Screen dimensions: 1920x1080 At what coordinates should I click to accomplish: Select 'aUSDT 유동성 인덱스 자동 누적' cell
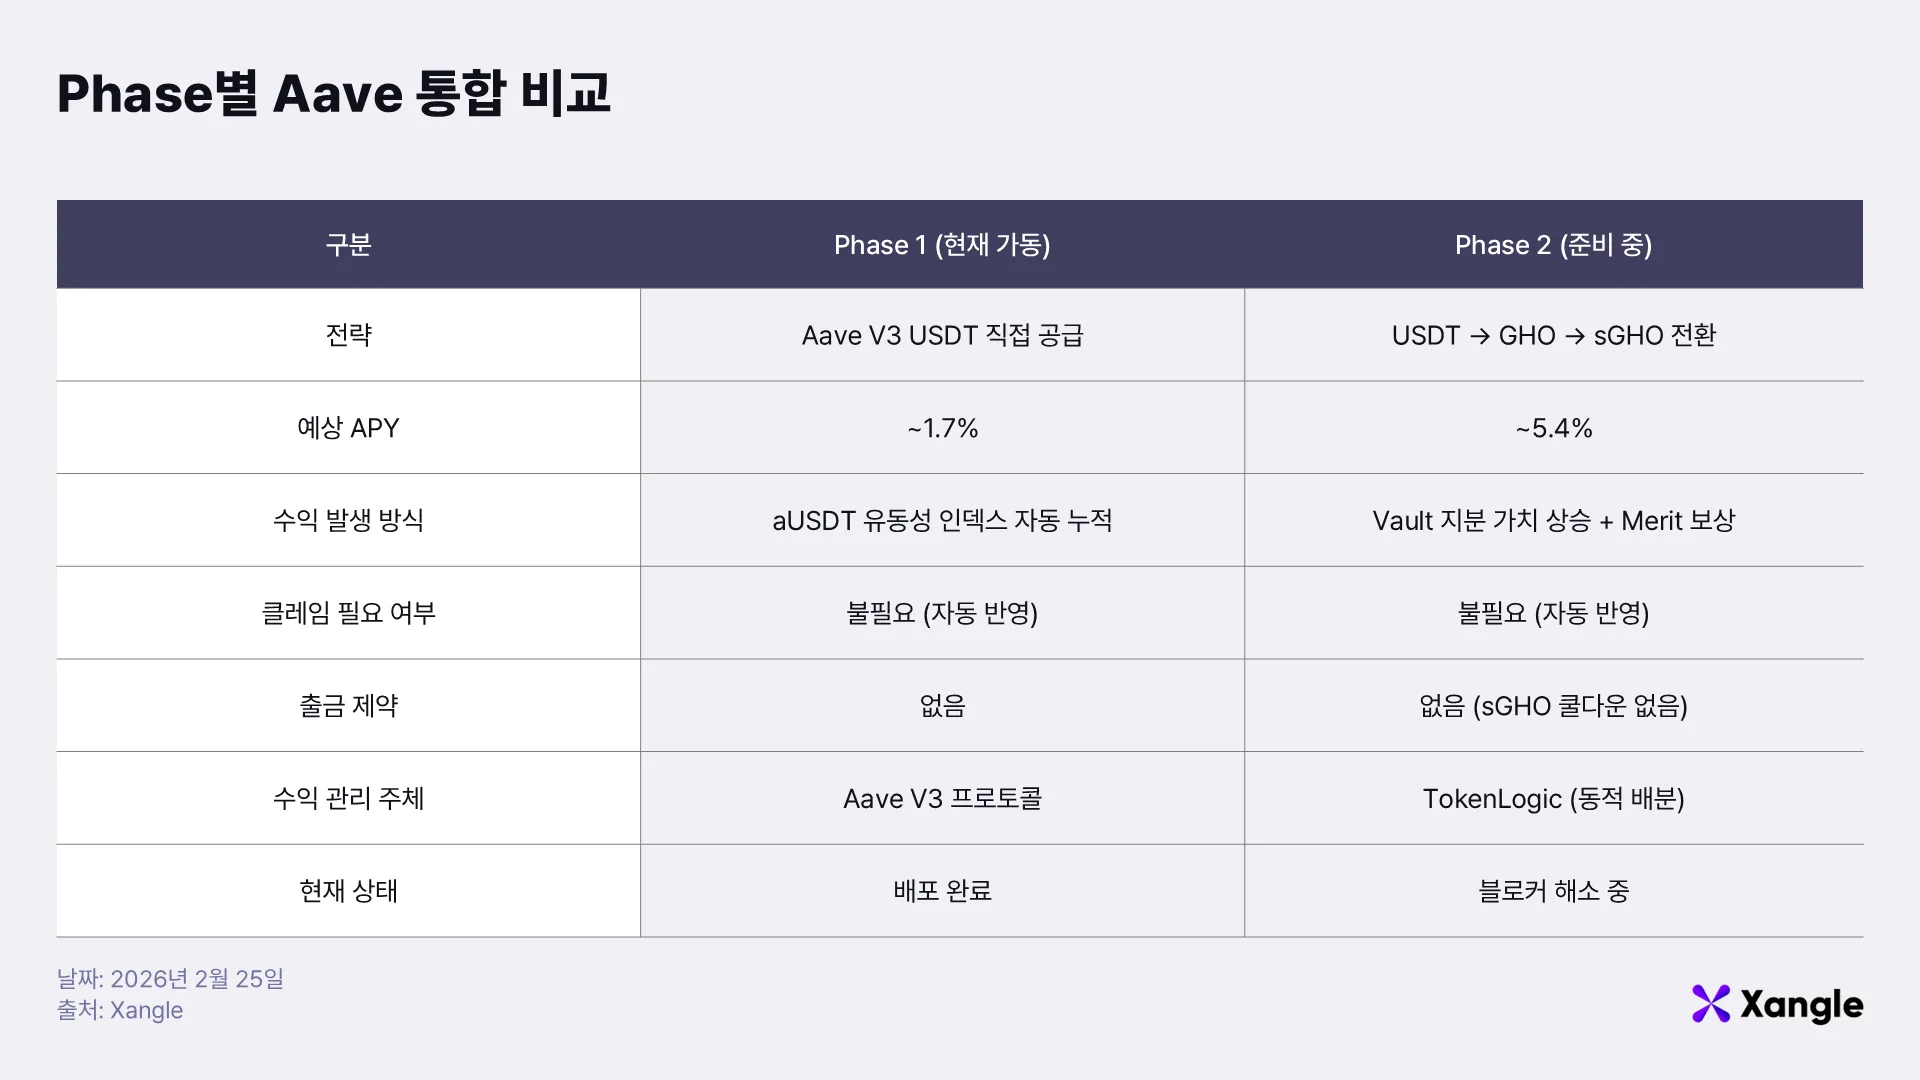pyautogui.click(x=942, y=520)
